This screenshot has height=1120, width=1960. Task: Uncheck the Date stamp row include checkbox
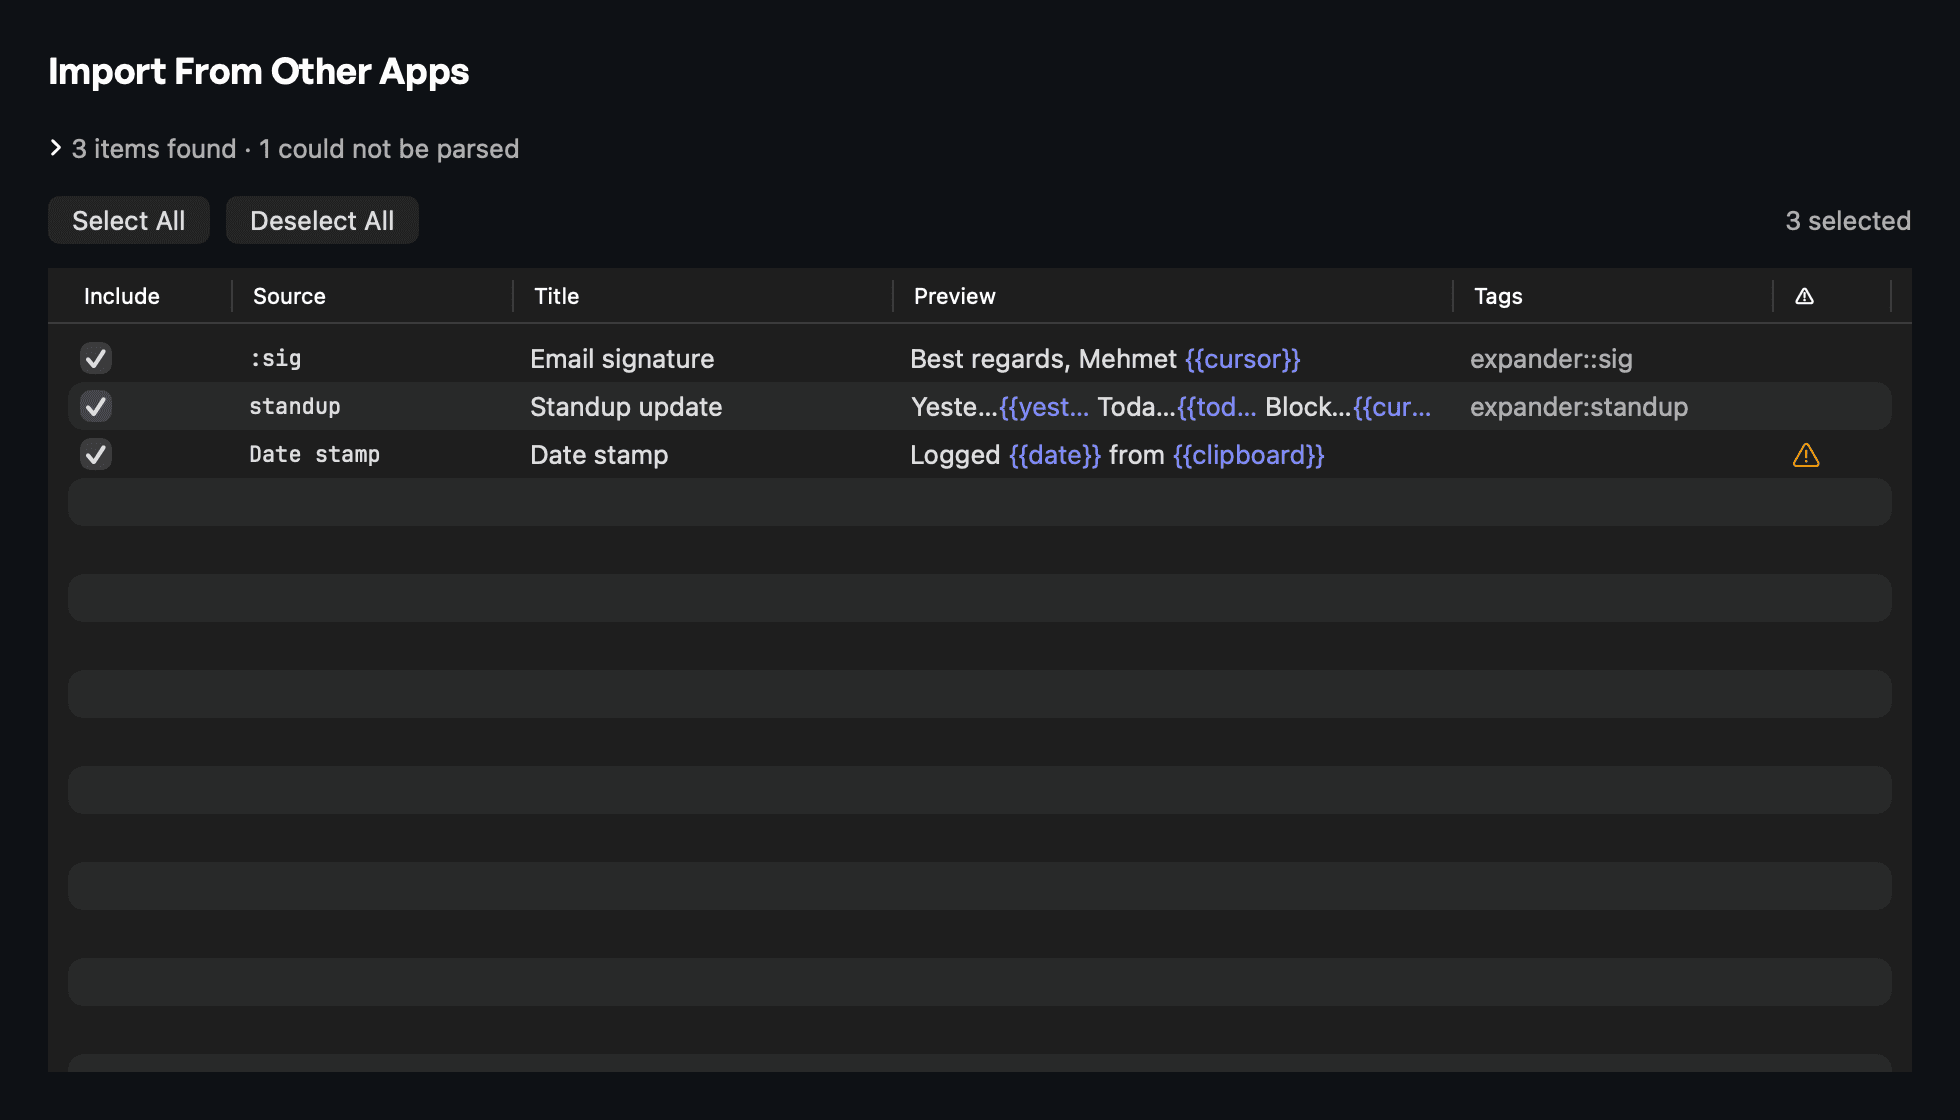pyautogui.click(x=96, y=454)
